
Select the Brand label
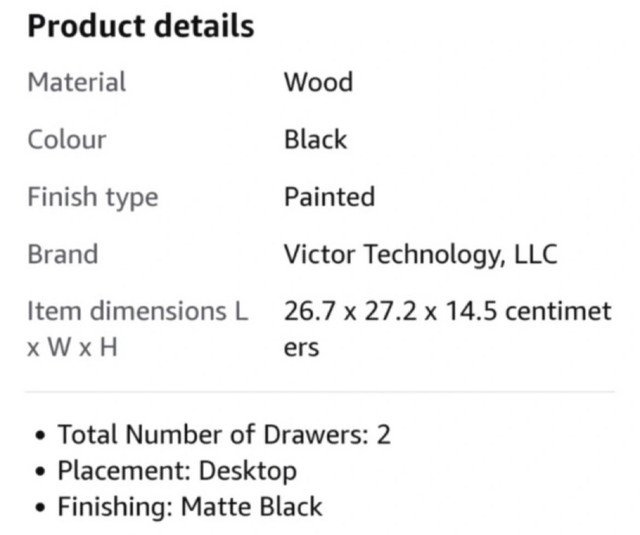click(63, 254)
